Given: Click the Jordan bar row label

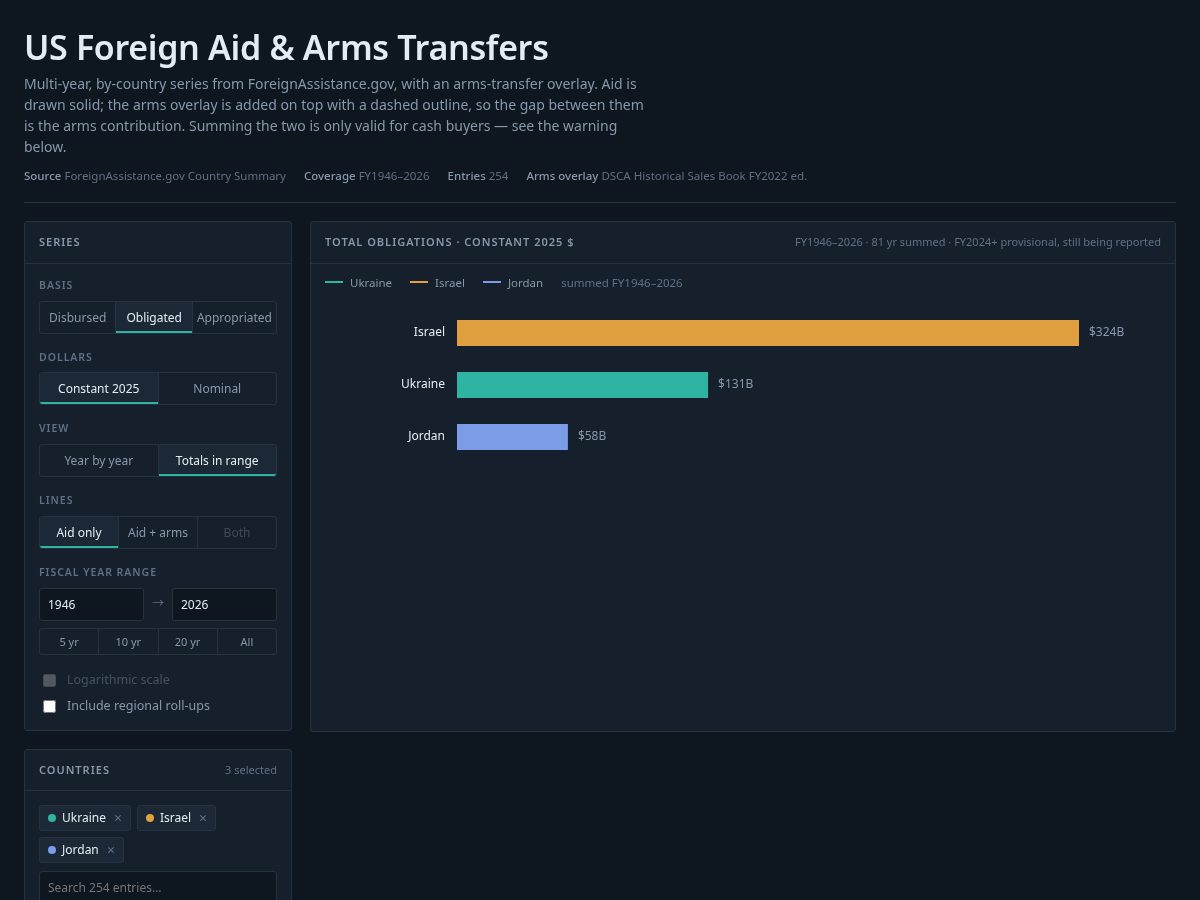Looking at the screenshot, I should point(426,436).
